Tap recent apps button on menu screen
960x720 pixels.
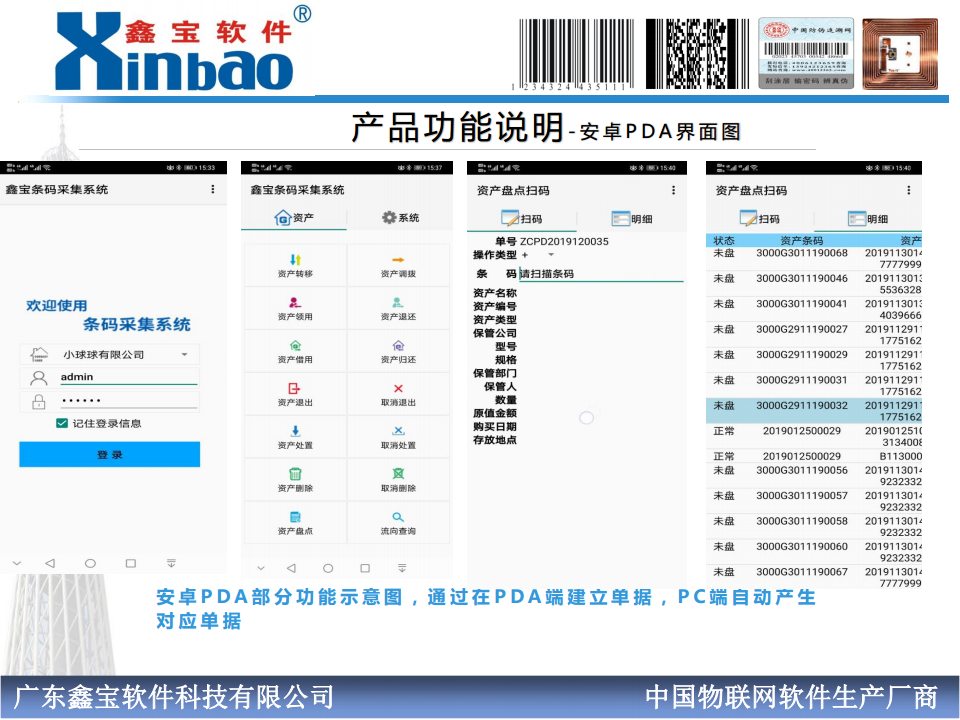point(365,568)
